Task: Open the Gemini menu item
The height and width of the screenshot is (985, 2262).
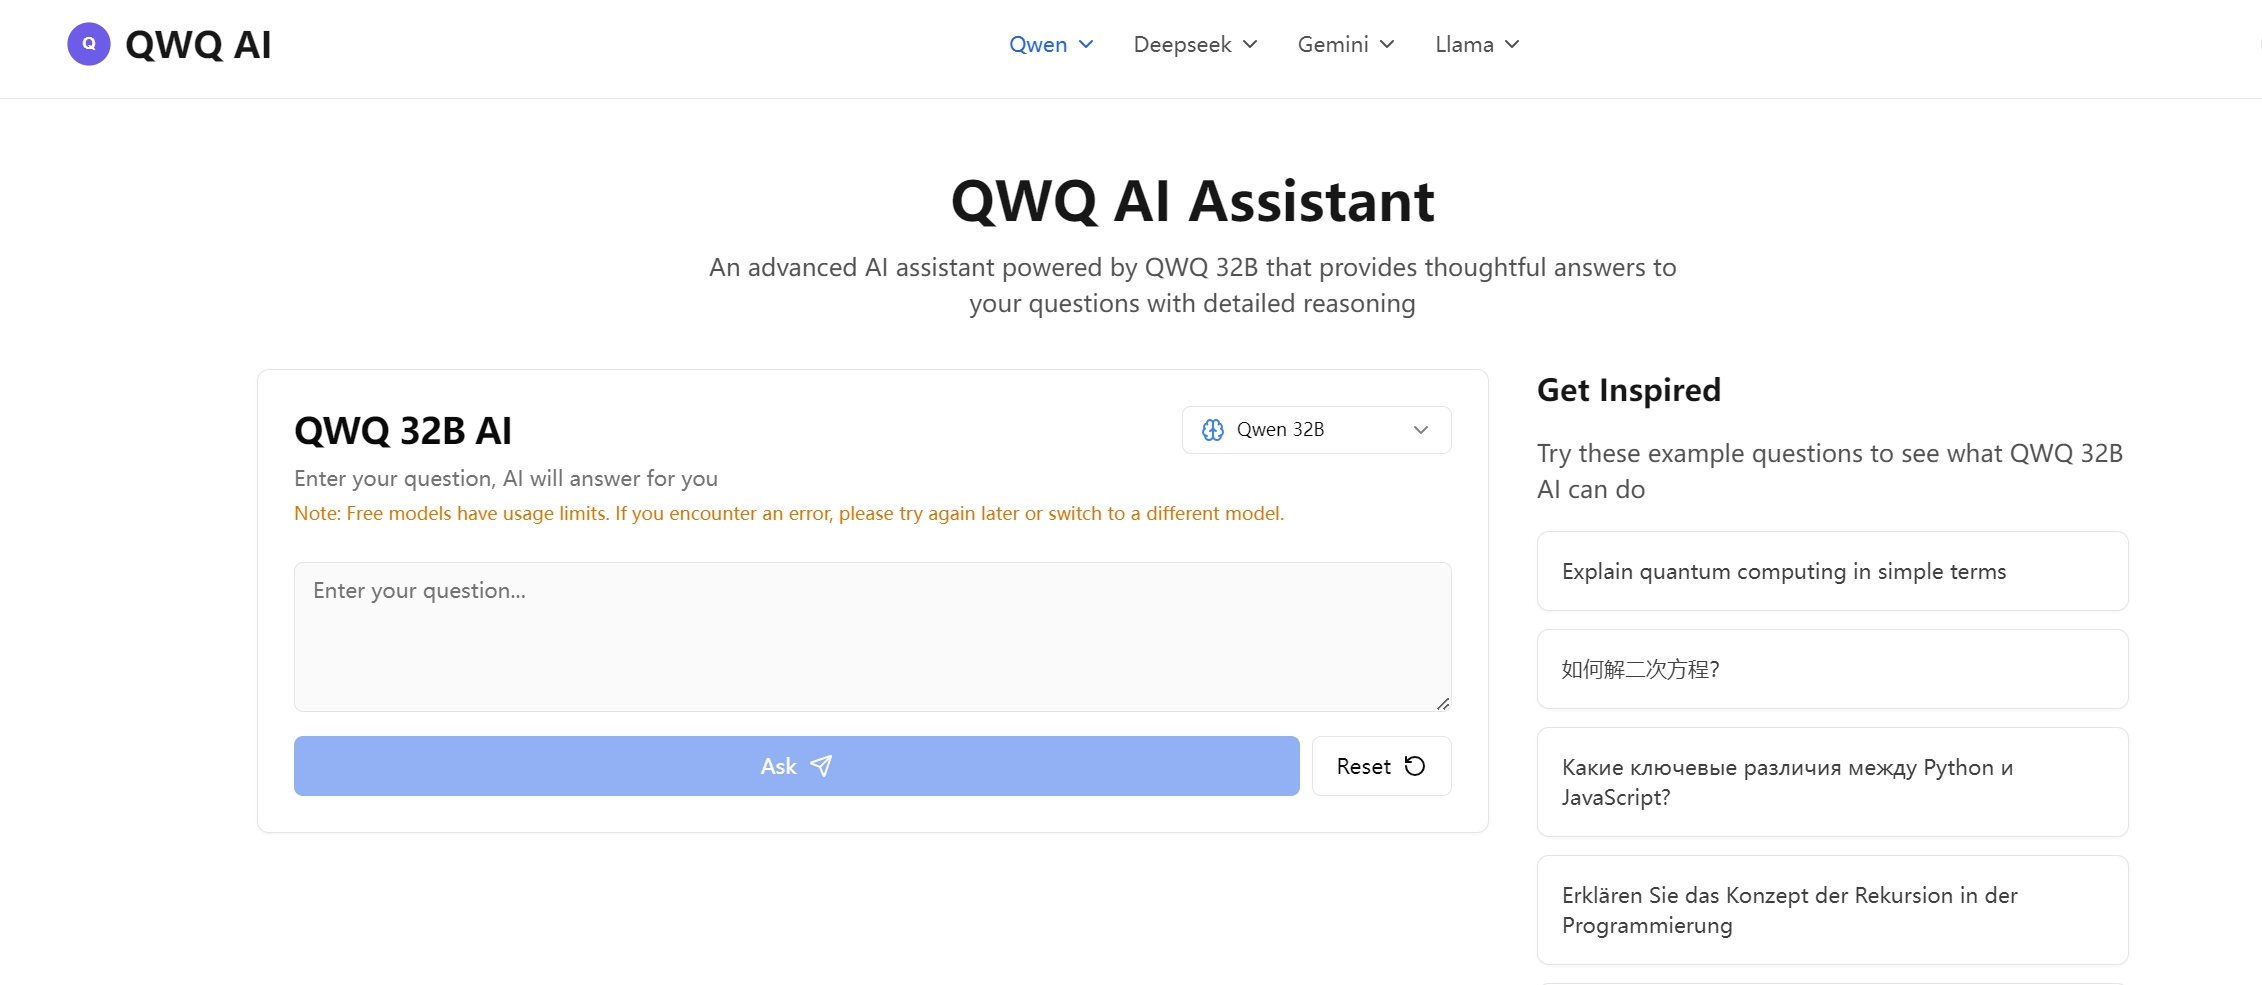Action: point(1346,44)
